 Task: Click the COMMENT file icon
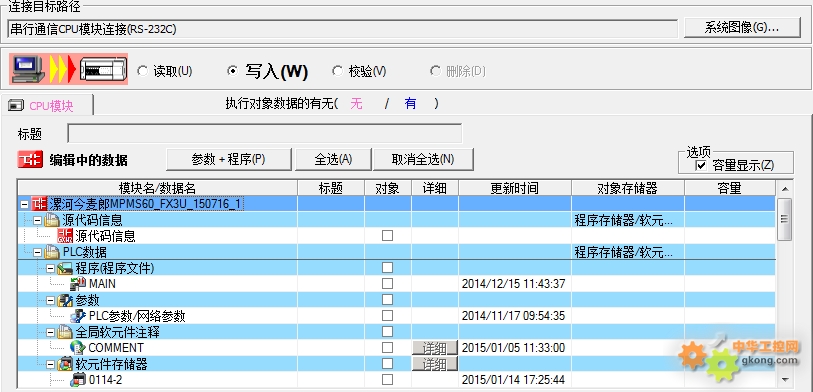click(78, 347)
